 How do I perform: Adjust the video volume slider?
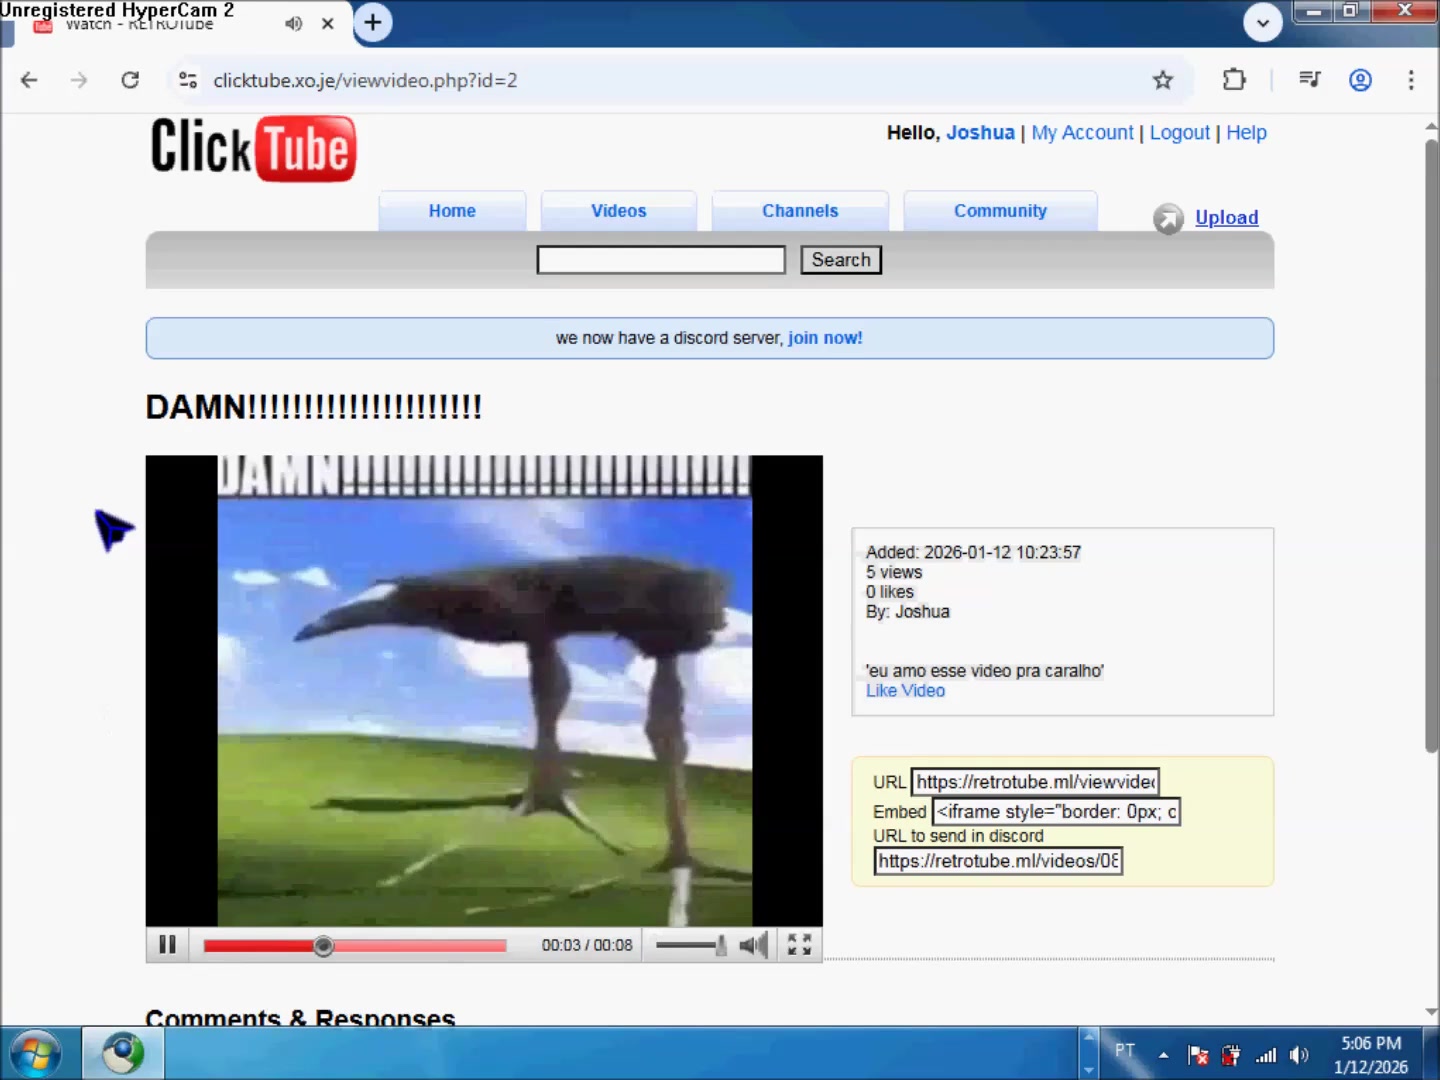(x=690, y=945)
